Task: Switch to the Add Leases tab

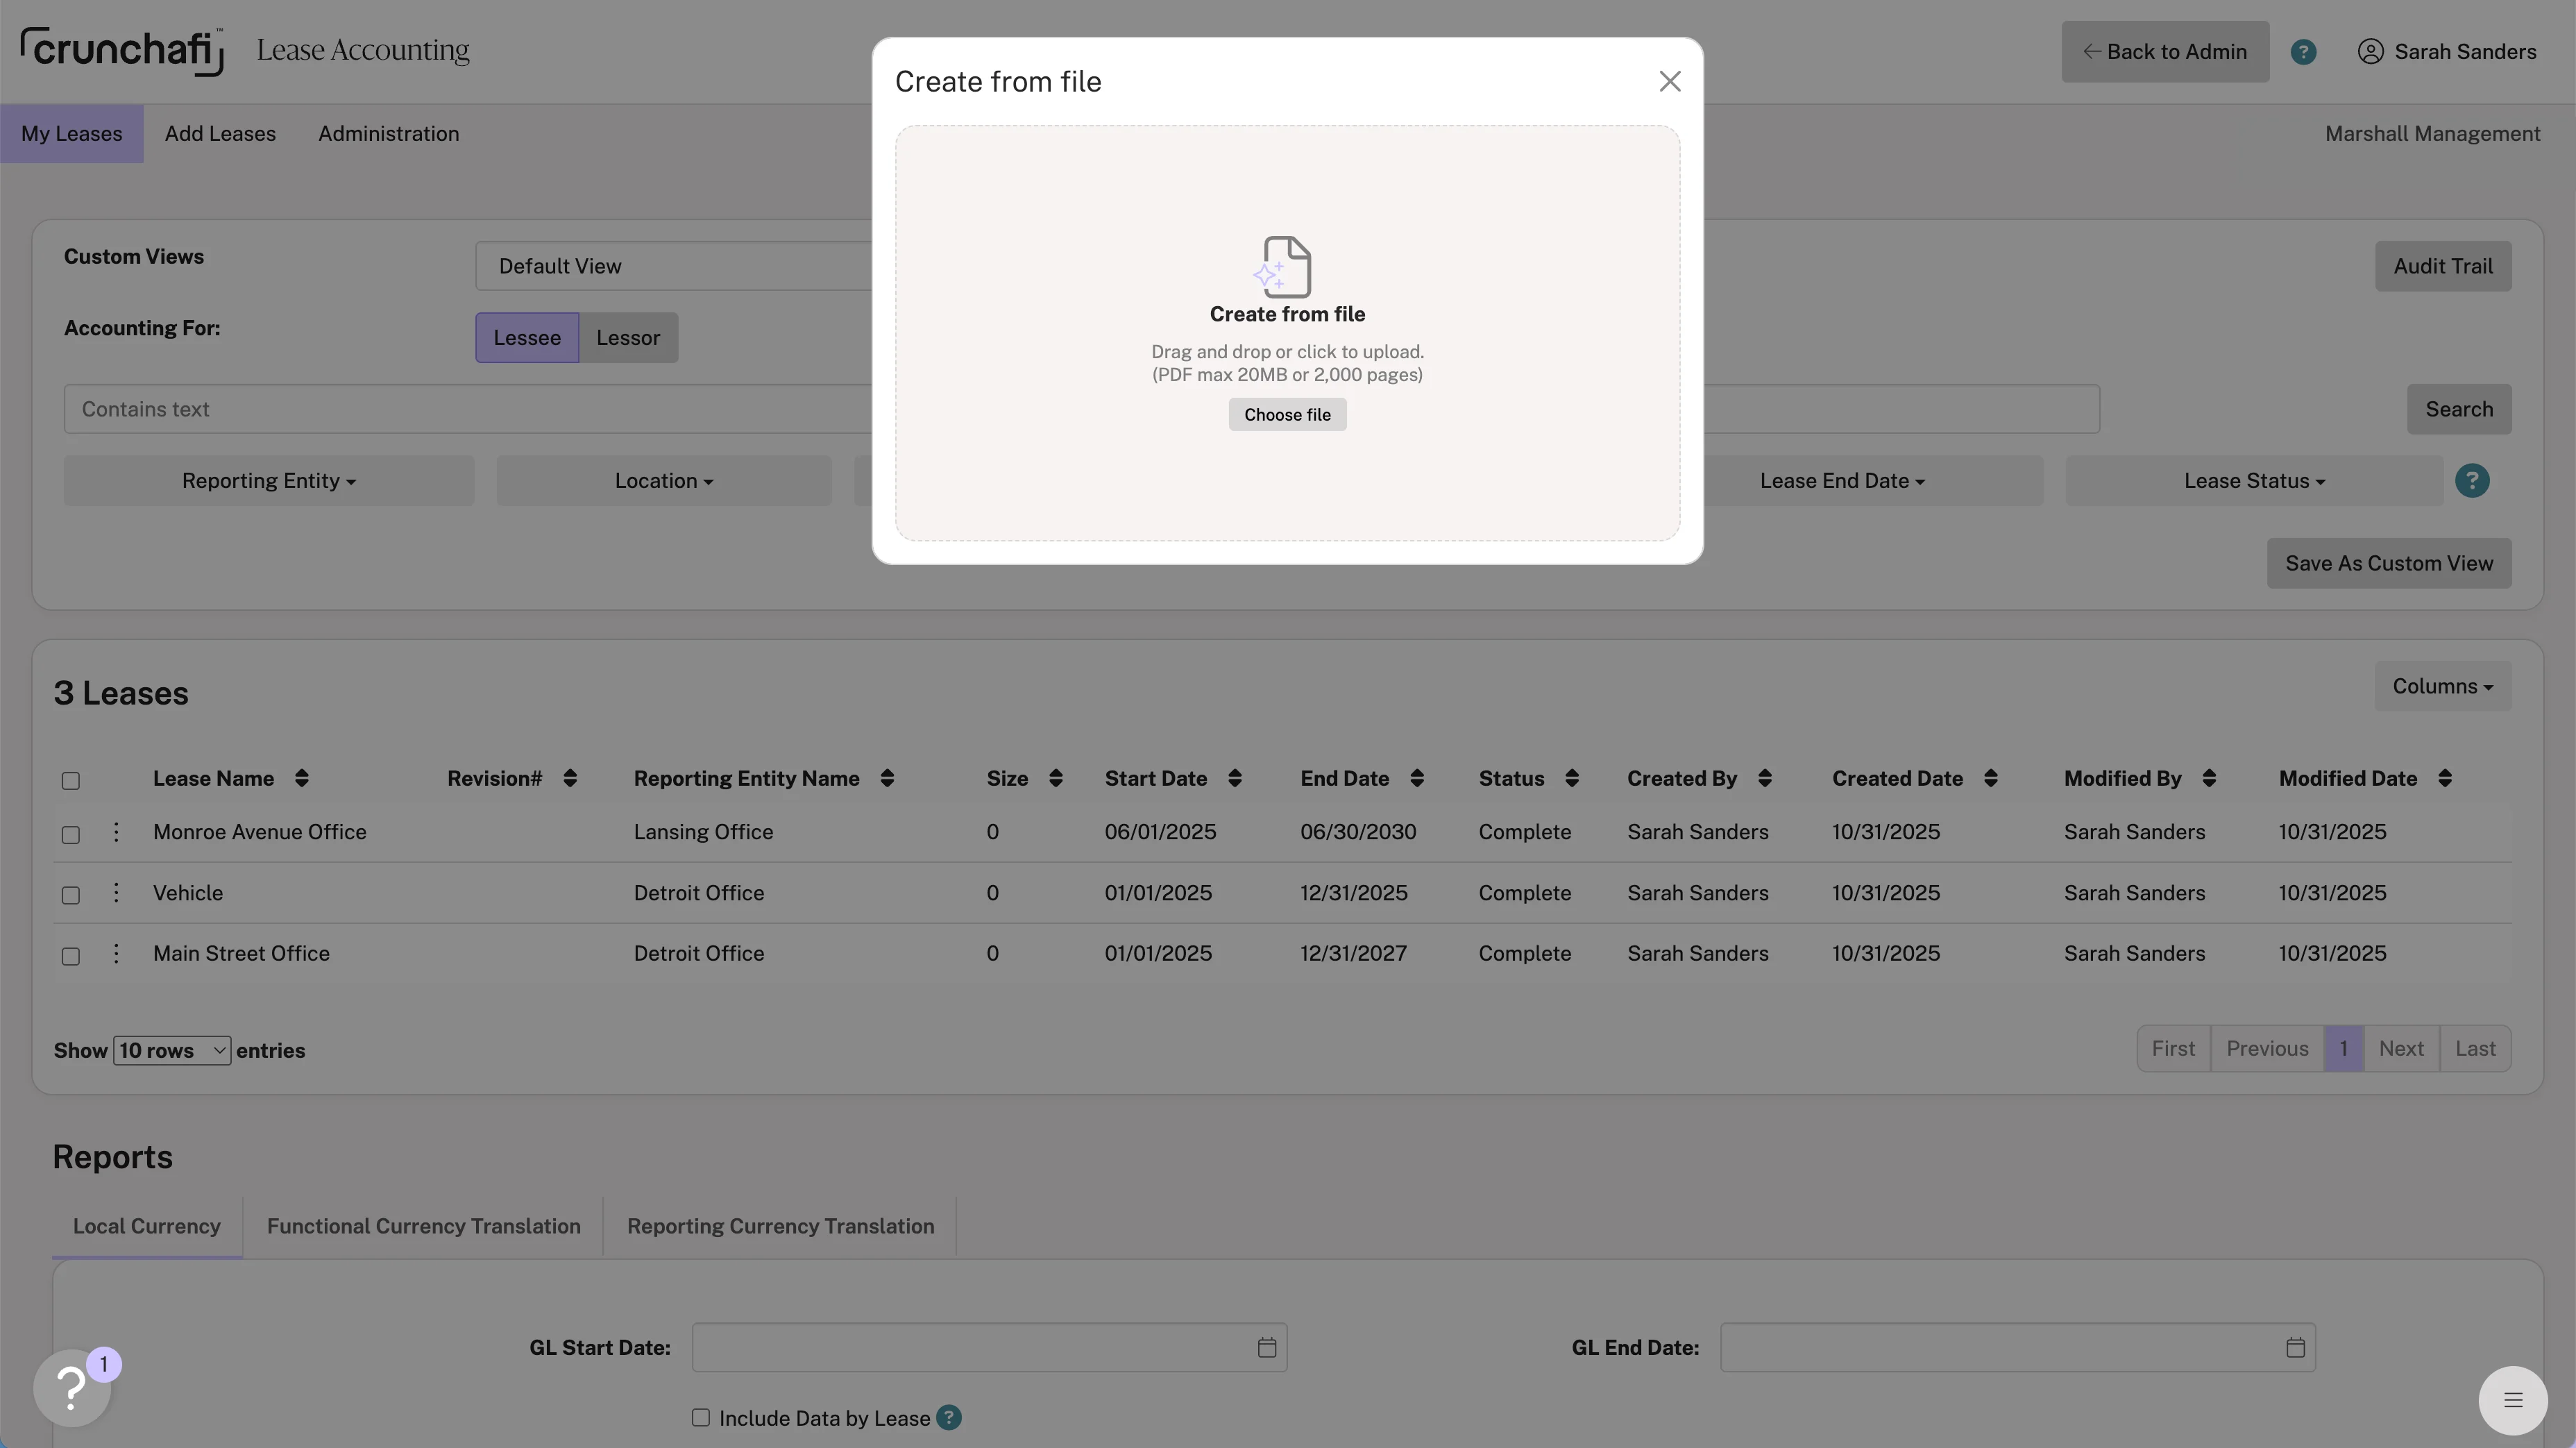Action: (x=220, y=134)
